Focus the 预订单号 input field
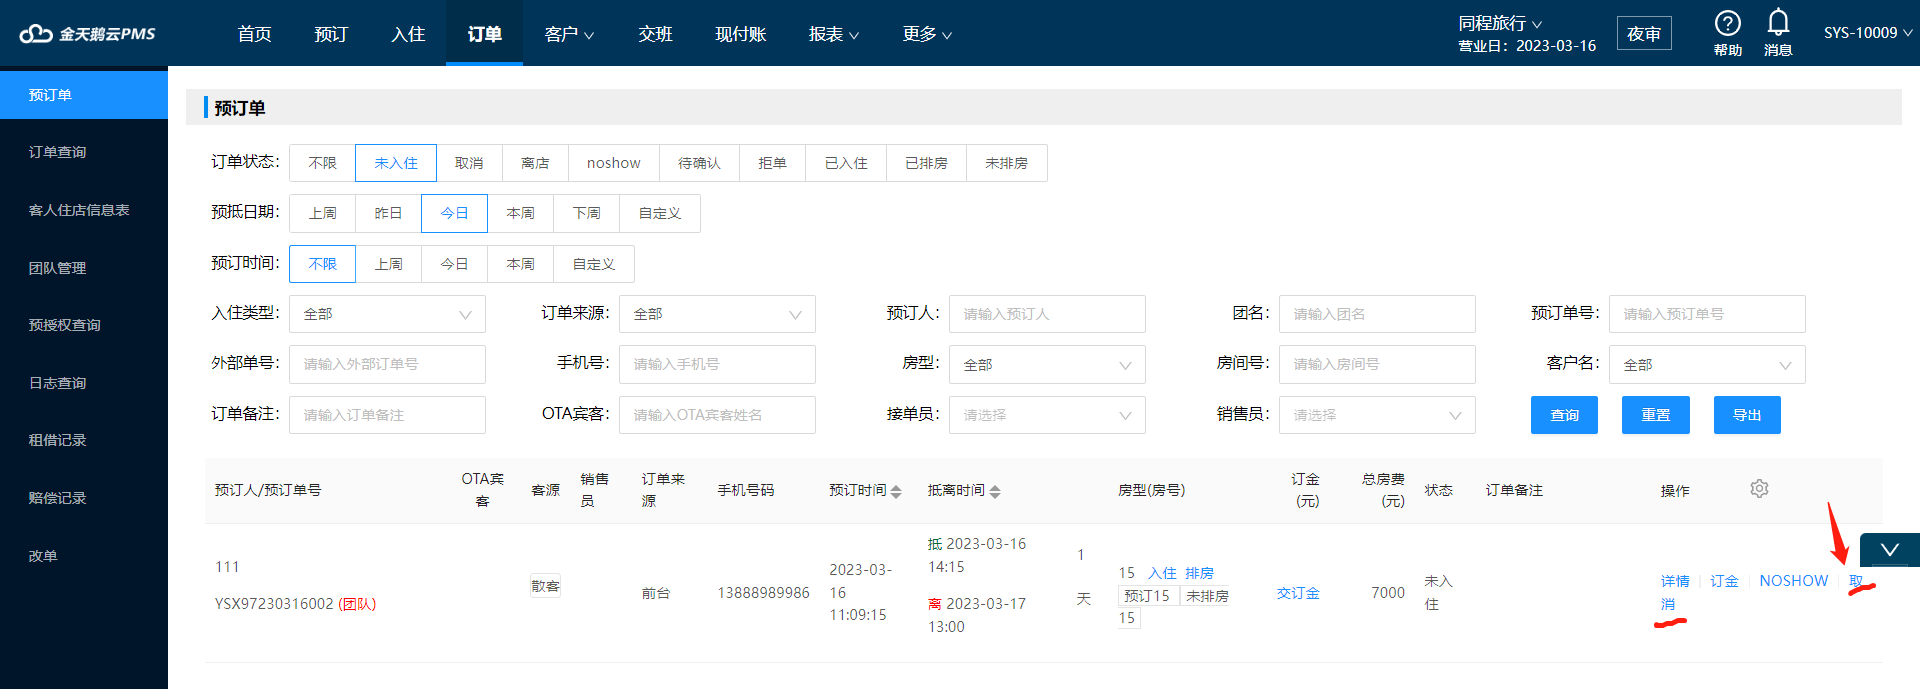Screen dimensions: 1920x689 [1707, 314]
